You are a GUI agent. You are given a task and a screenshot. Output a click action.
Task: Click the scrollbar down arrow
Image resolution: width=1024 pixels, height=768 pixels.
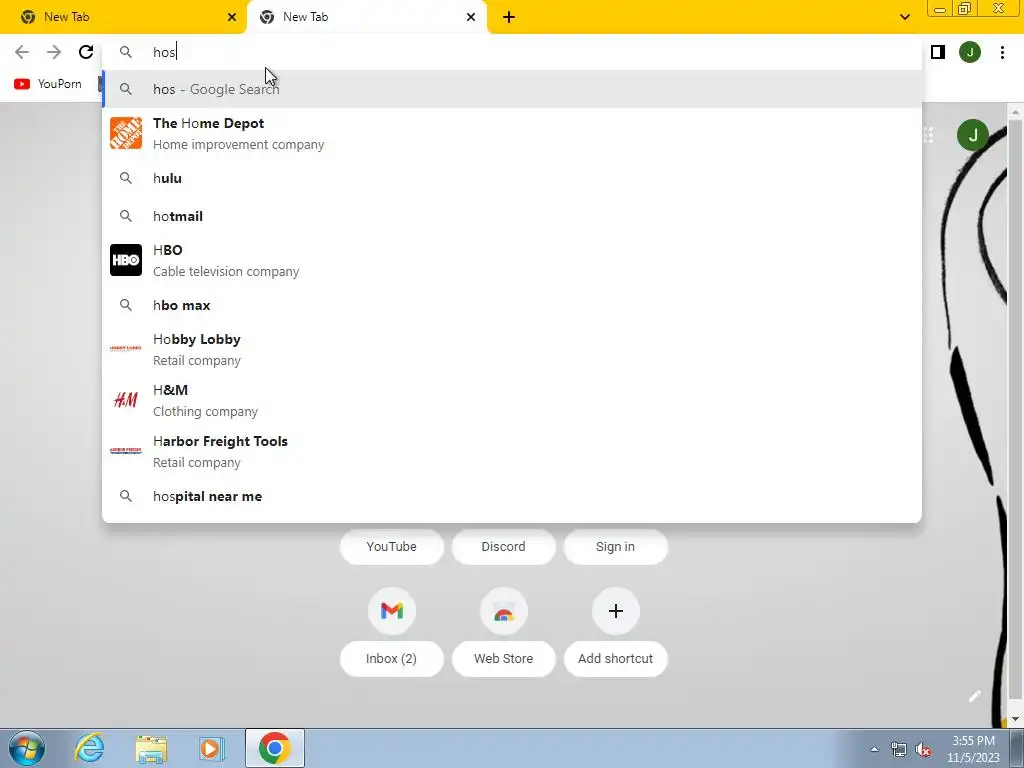coord(1016,719)
